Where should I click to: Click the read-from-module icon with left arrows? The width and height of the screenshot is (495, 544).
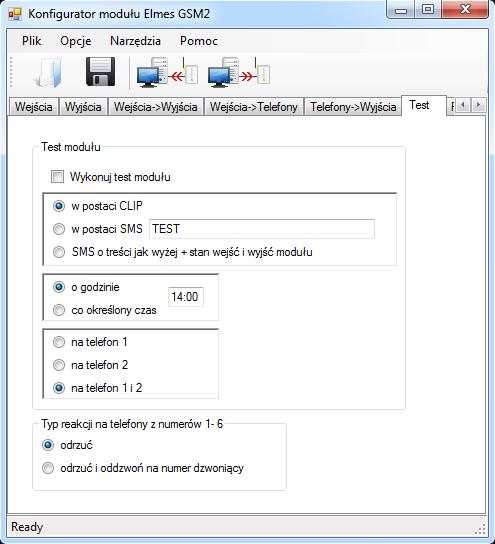point(168,72)
